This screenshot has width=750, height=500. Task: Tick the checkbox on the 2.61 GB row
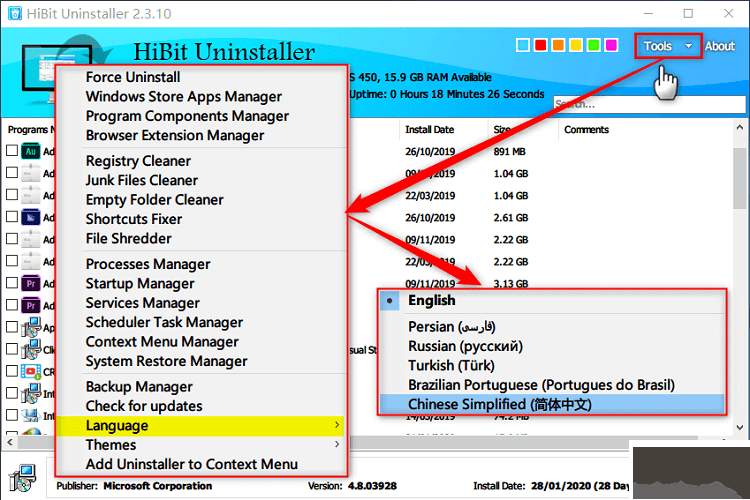pos(12,217)
